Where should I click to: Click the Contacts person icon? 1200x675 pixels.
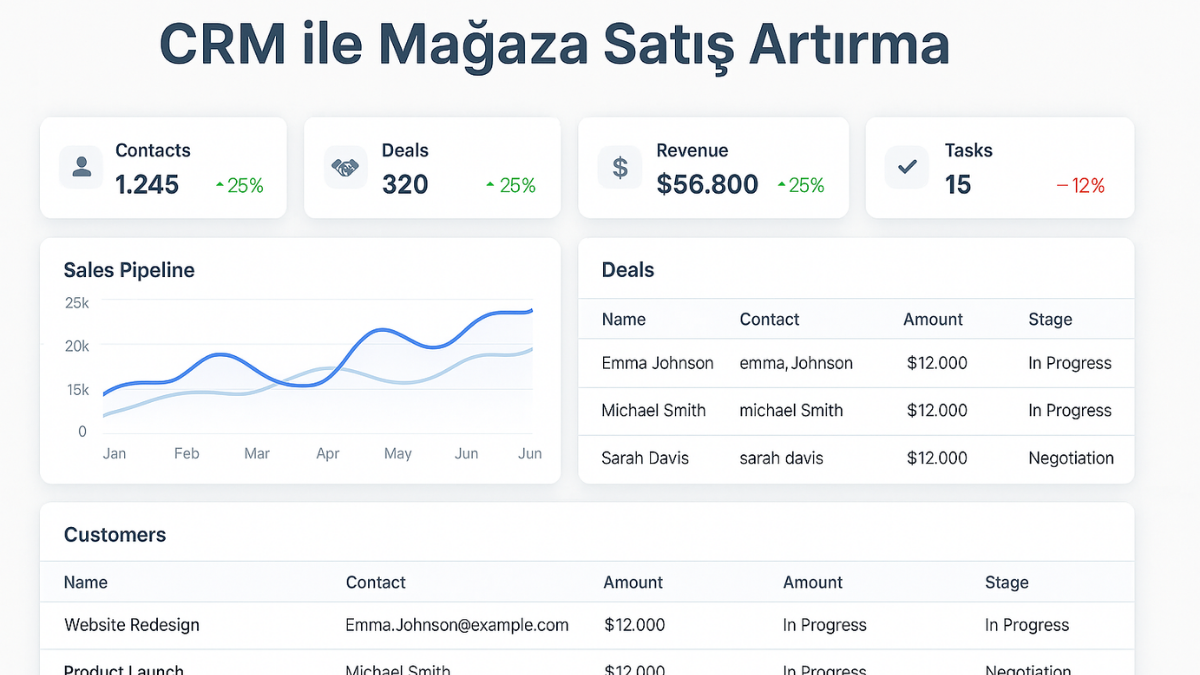coord(80,167)
